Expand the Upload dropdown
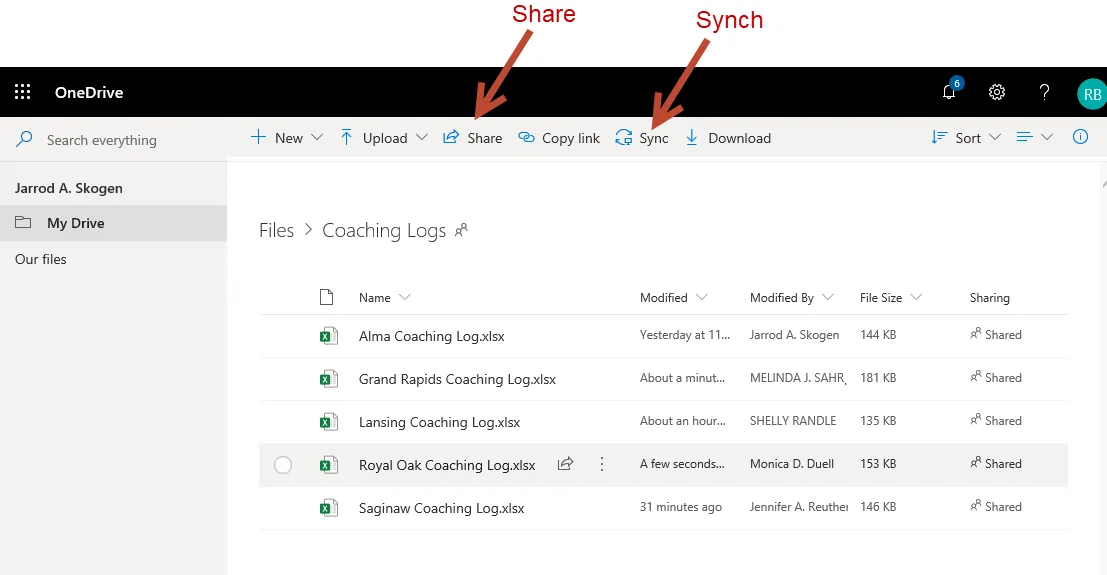This screenshot has width=1107, height=575. [x=384, y=138]
